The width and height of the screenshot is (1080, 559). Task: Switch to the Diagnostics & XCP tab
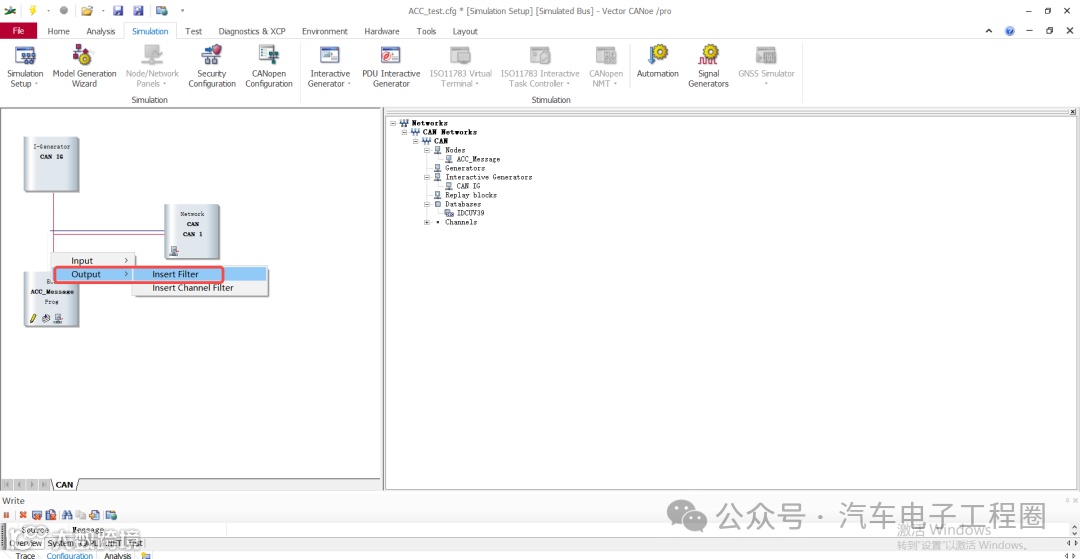252,31
